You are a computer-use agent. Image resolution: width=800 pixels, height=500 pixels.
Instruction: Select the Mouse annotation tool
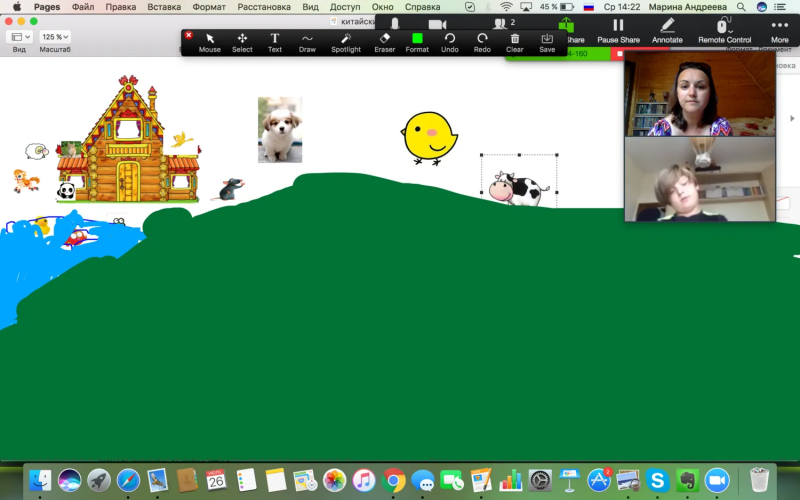pos(210,42)
